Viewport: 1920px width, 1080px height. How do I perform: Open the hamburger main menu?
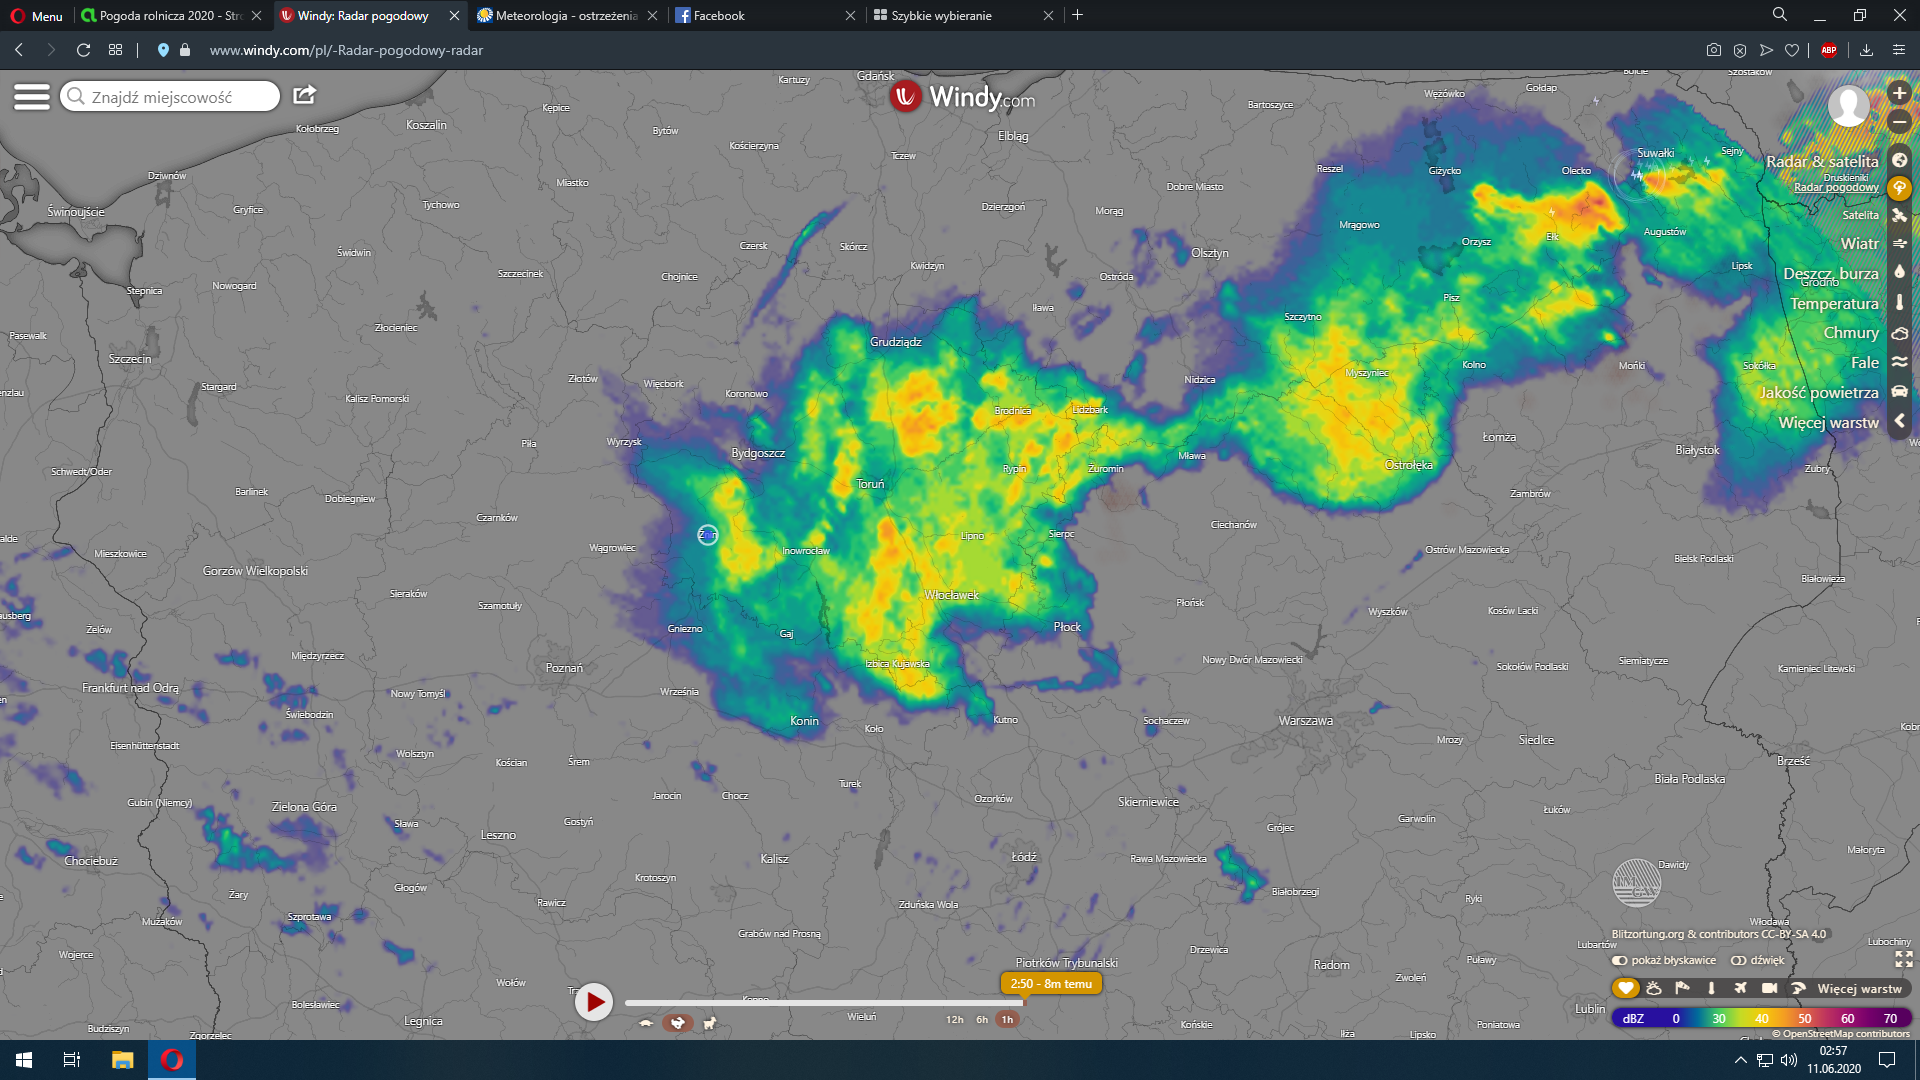pyautogui.click(x=31, y=96)
